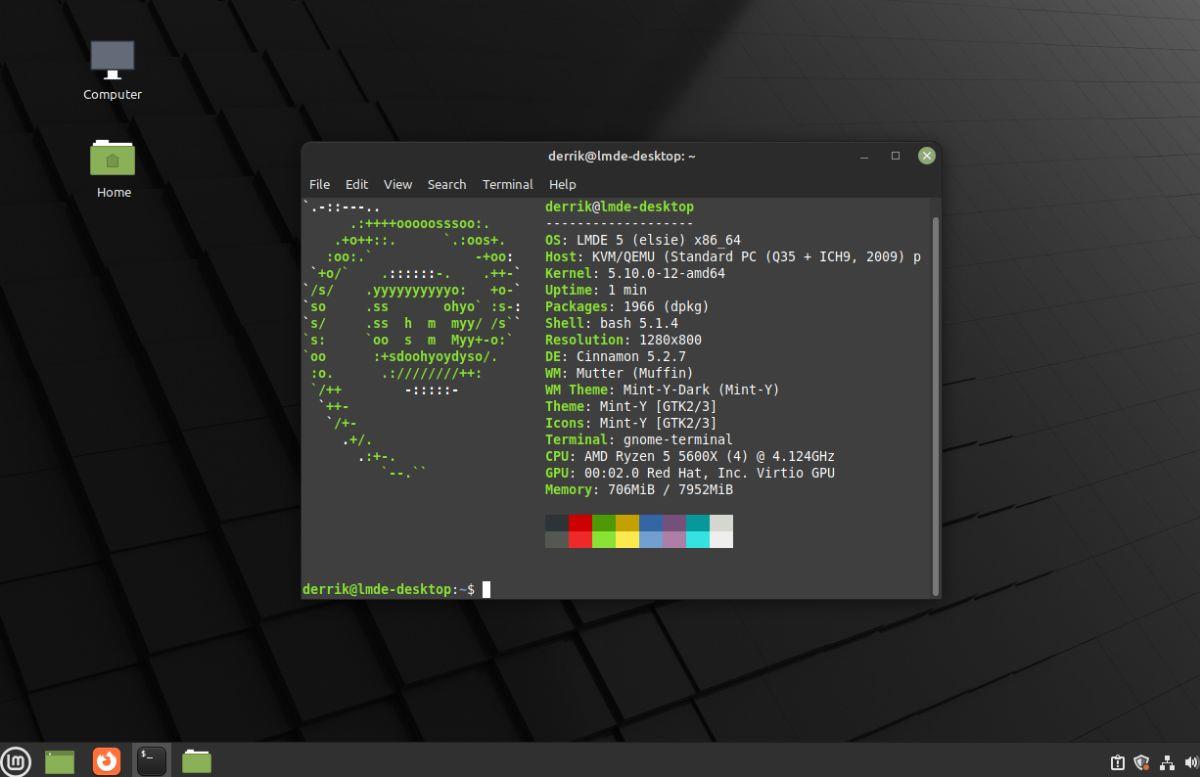1200x777 pixels.
Task: Open the Computer icon on the desktop
Action: coord(112,60)
